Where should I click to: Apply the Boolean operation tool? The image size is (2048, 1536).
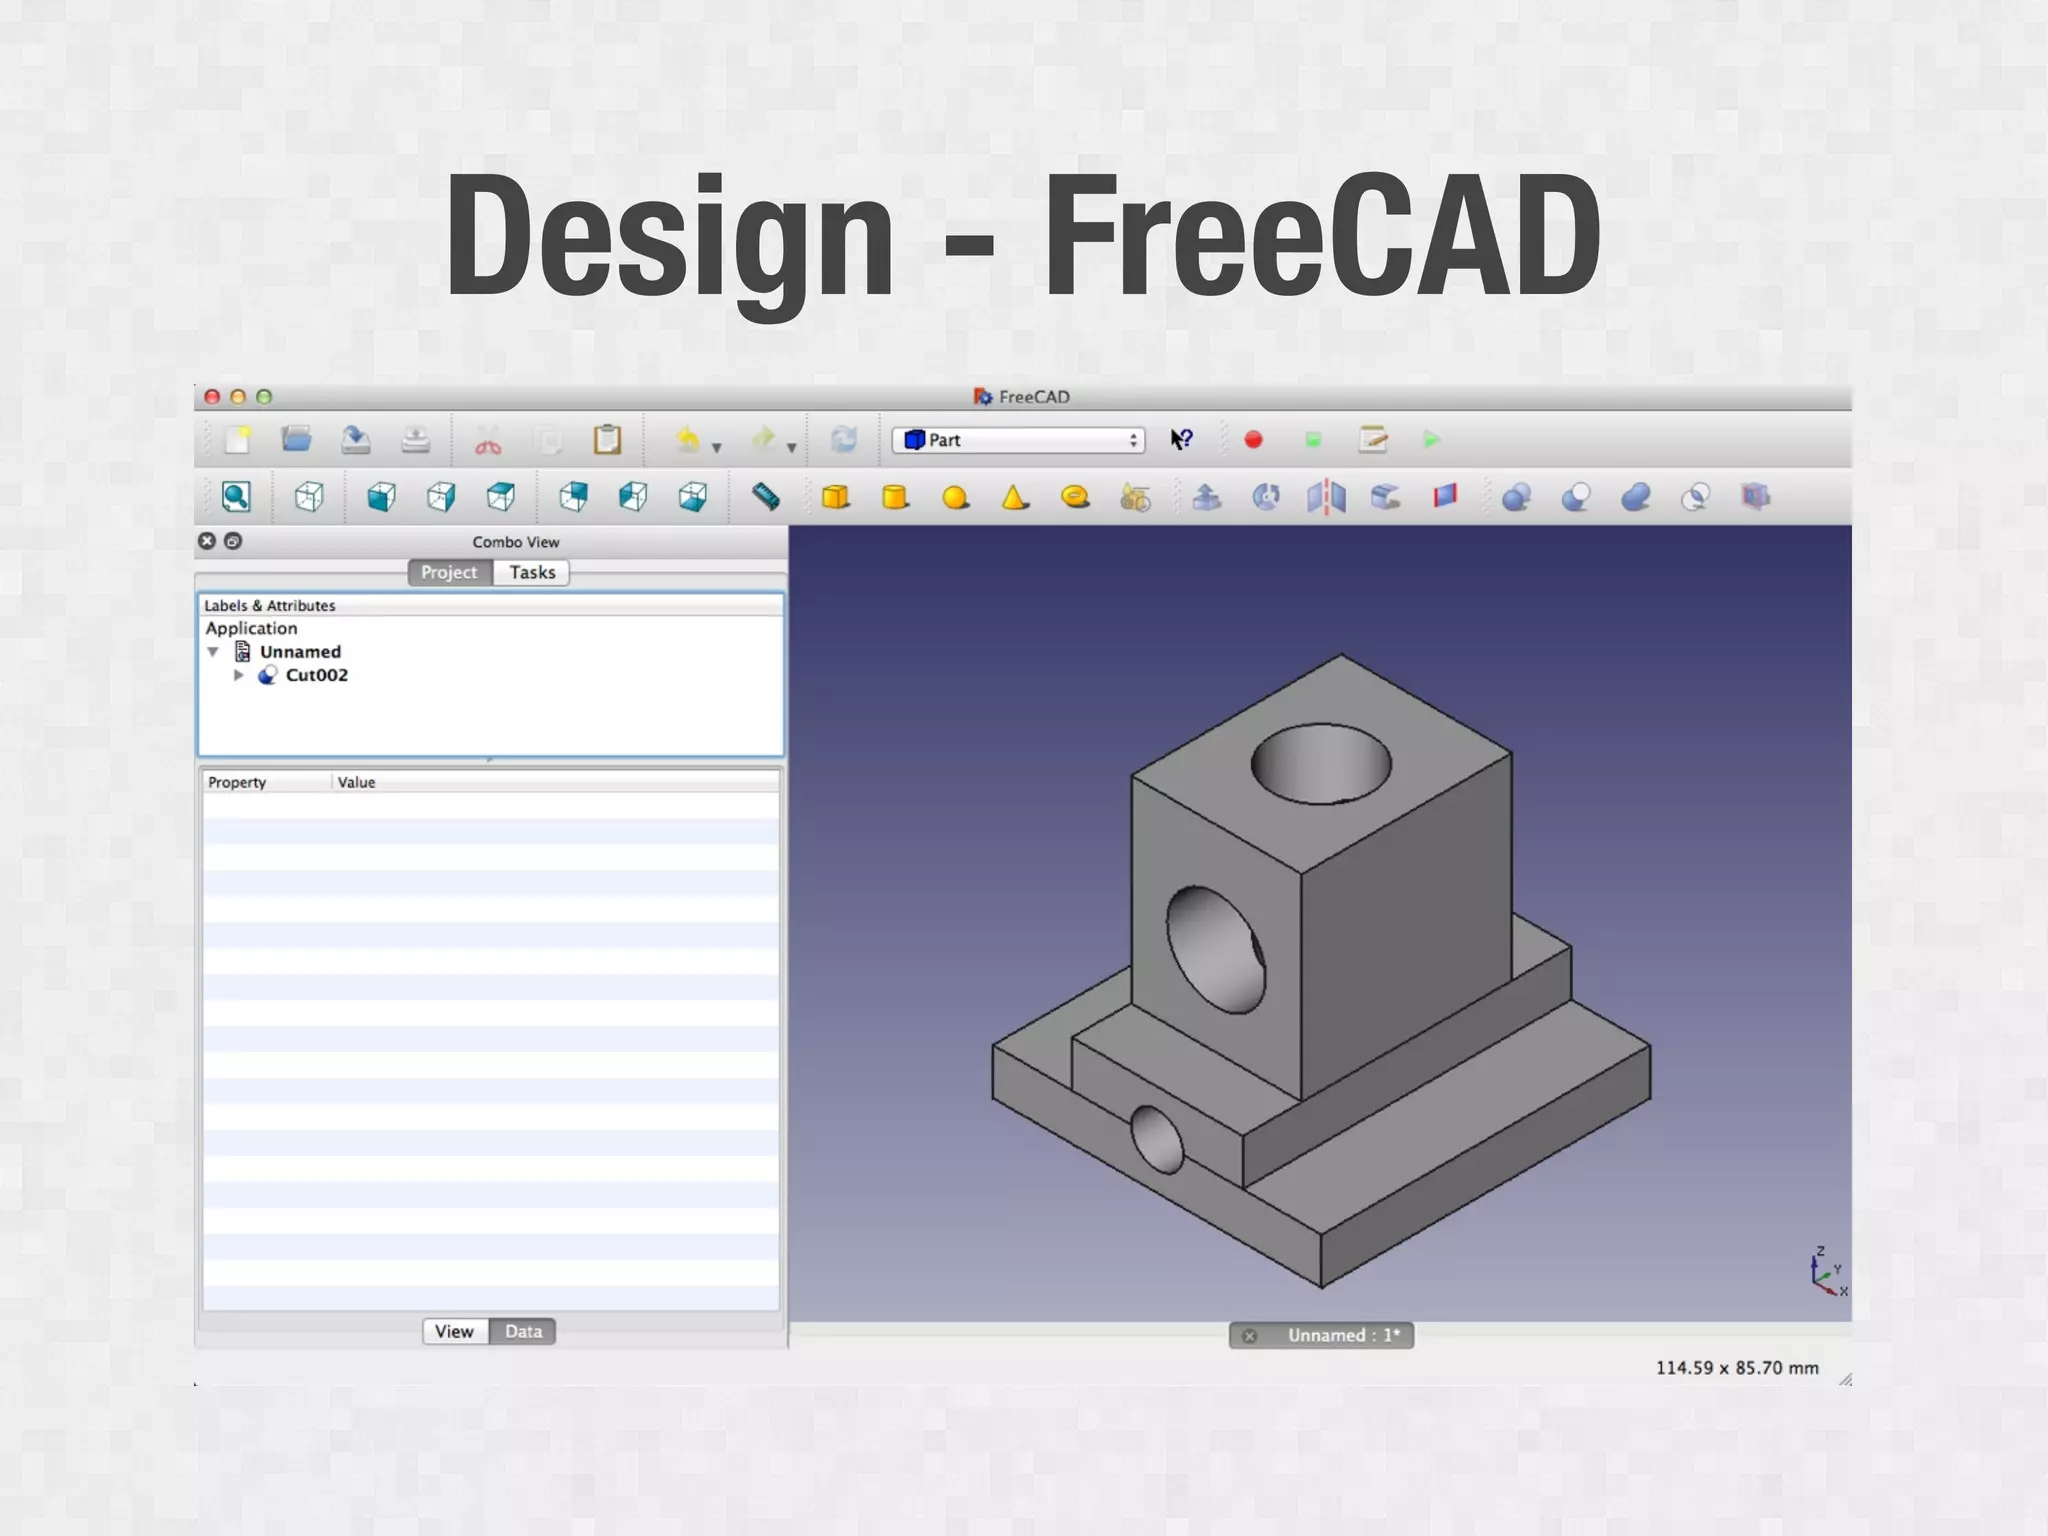tap(1517, 497)
